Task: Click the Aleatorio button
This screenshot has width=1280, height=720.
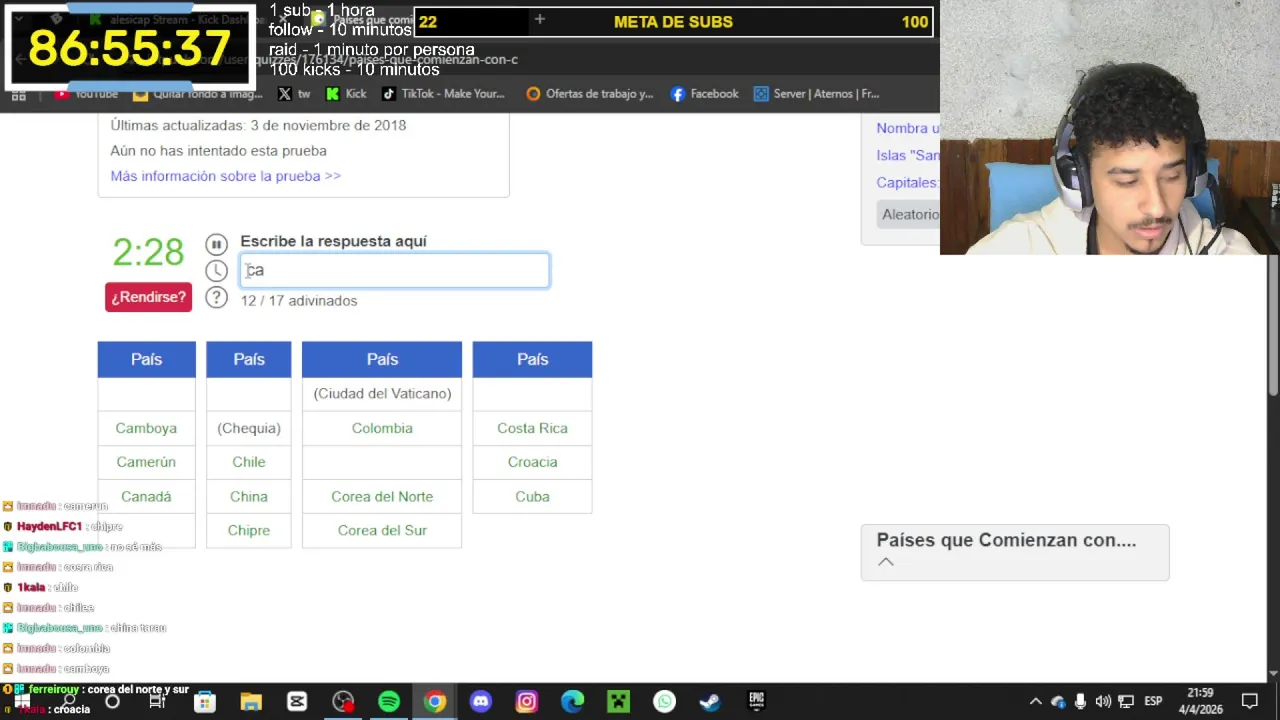Action: [x=908, y=214]
